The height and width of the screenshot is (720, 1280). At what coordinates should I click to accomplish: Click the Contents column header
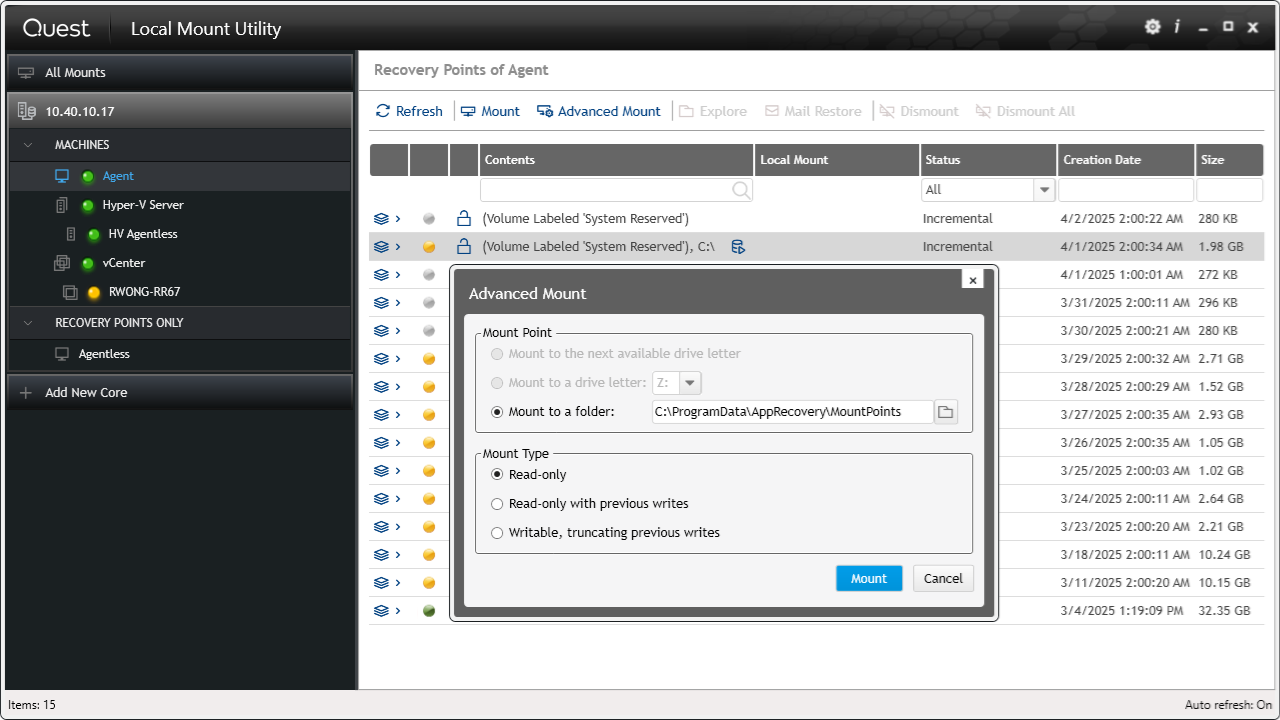pos(616,160)
